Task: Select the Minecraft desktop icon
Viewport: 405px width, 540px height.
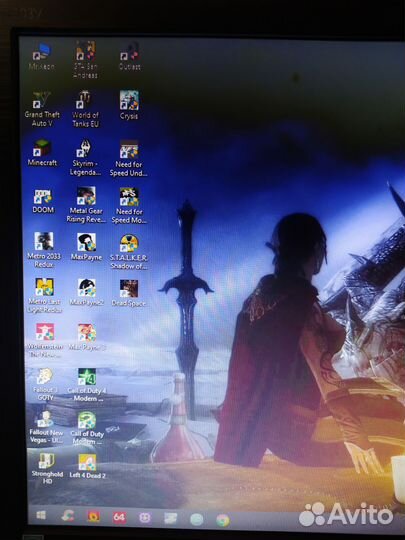Action: (42, 153)
